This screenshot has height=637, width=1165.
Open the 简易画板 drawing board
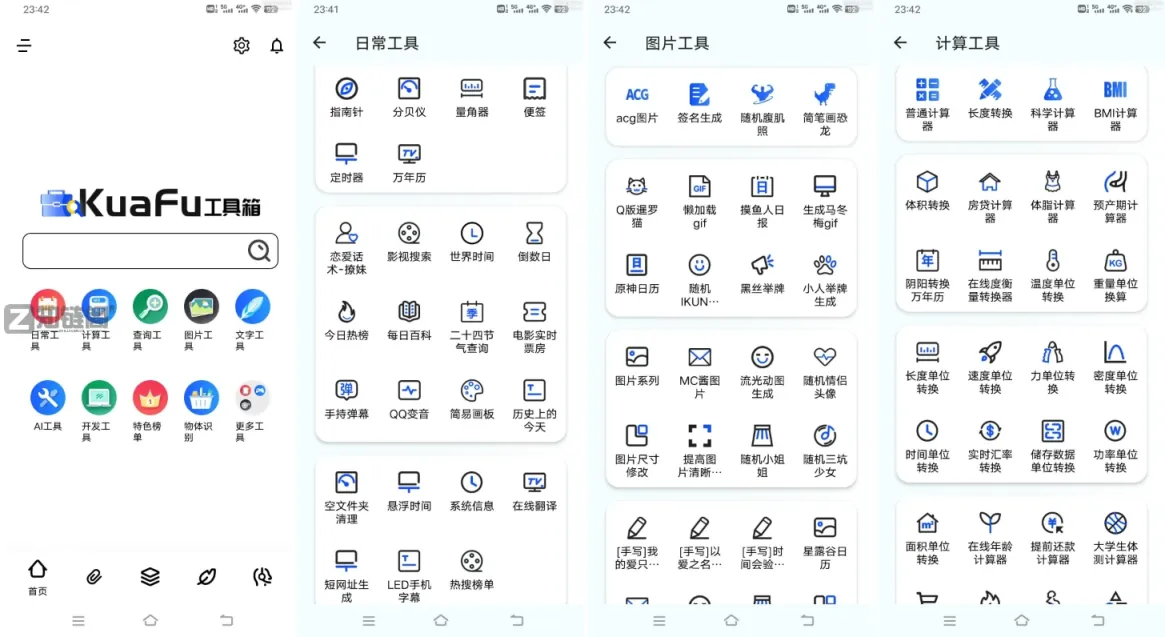[x=472, y=400]
